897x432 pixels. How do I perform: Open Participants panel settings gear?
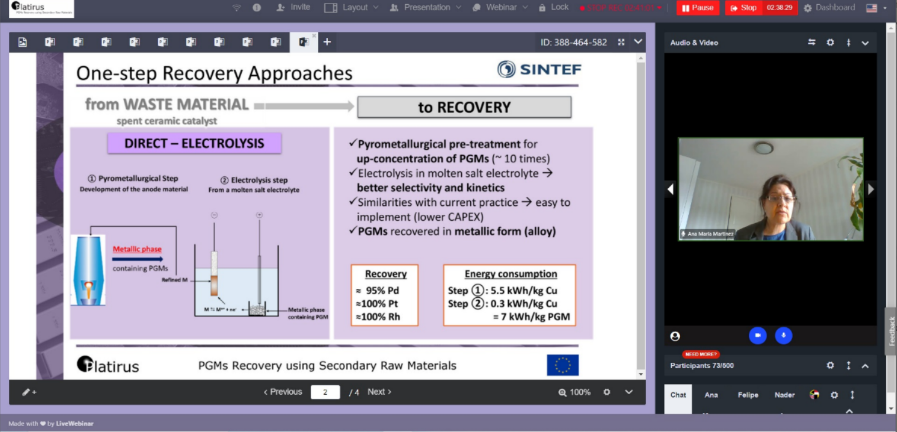[830, 366]
